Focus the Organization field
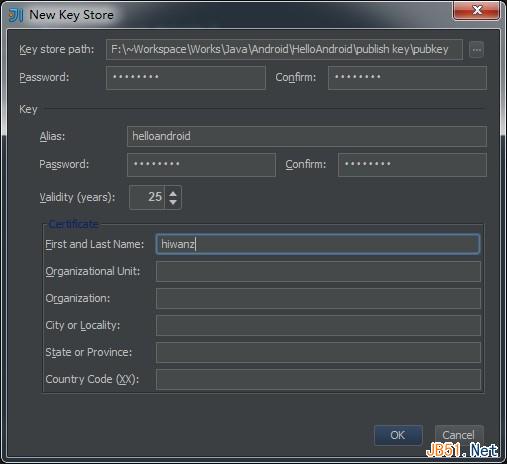This screenshot has width=507, height=464. 318,298
